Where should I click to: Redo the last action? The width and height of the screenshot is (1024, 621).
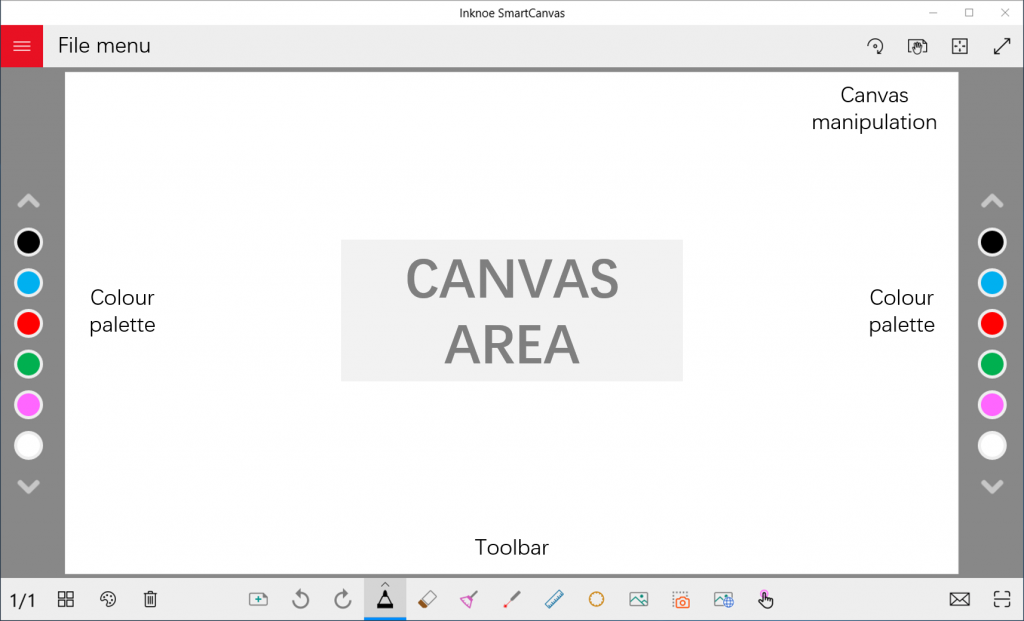click(342, 599)
